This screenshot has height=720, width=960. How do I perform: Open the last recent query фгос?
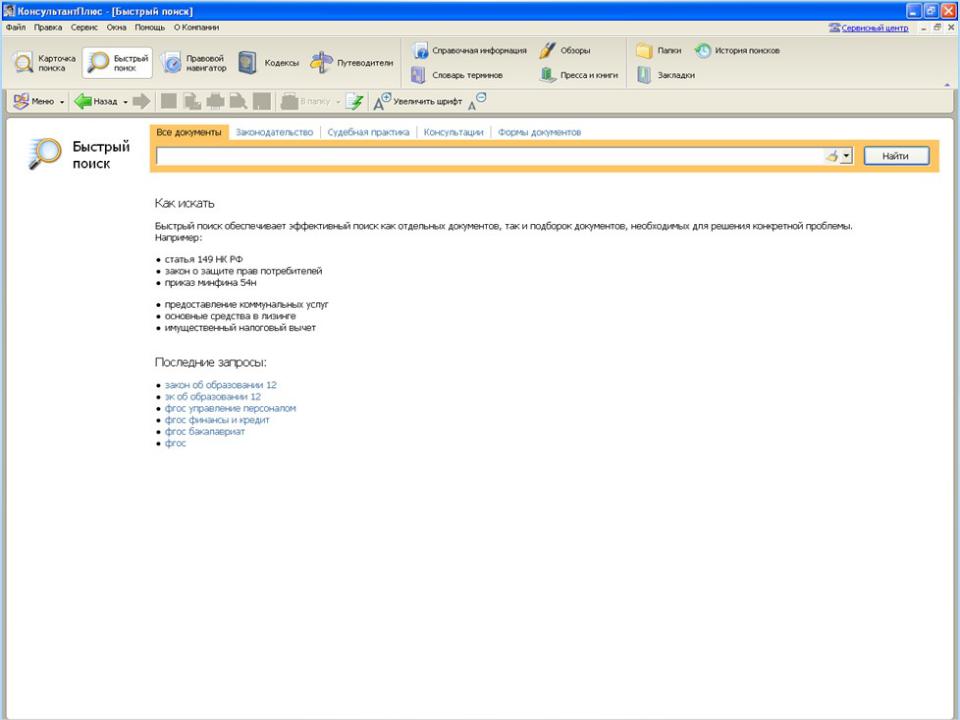coord(175,443)
